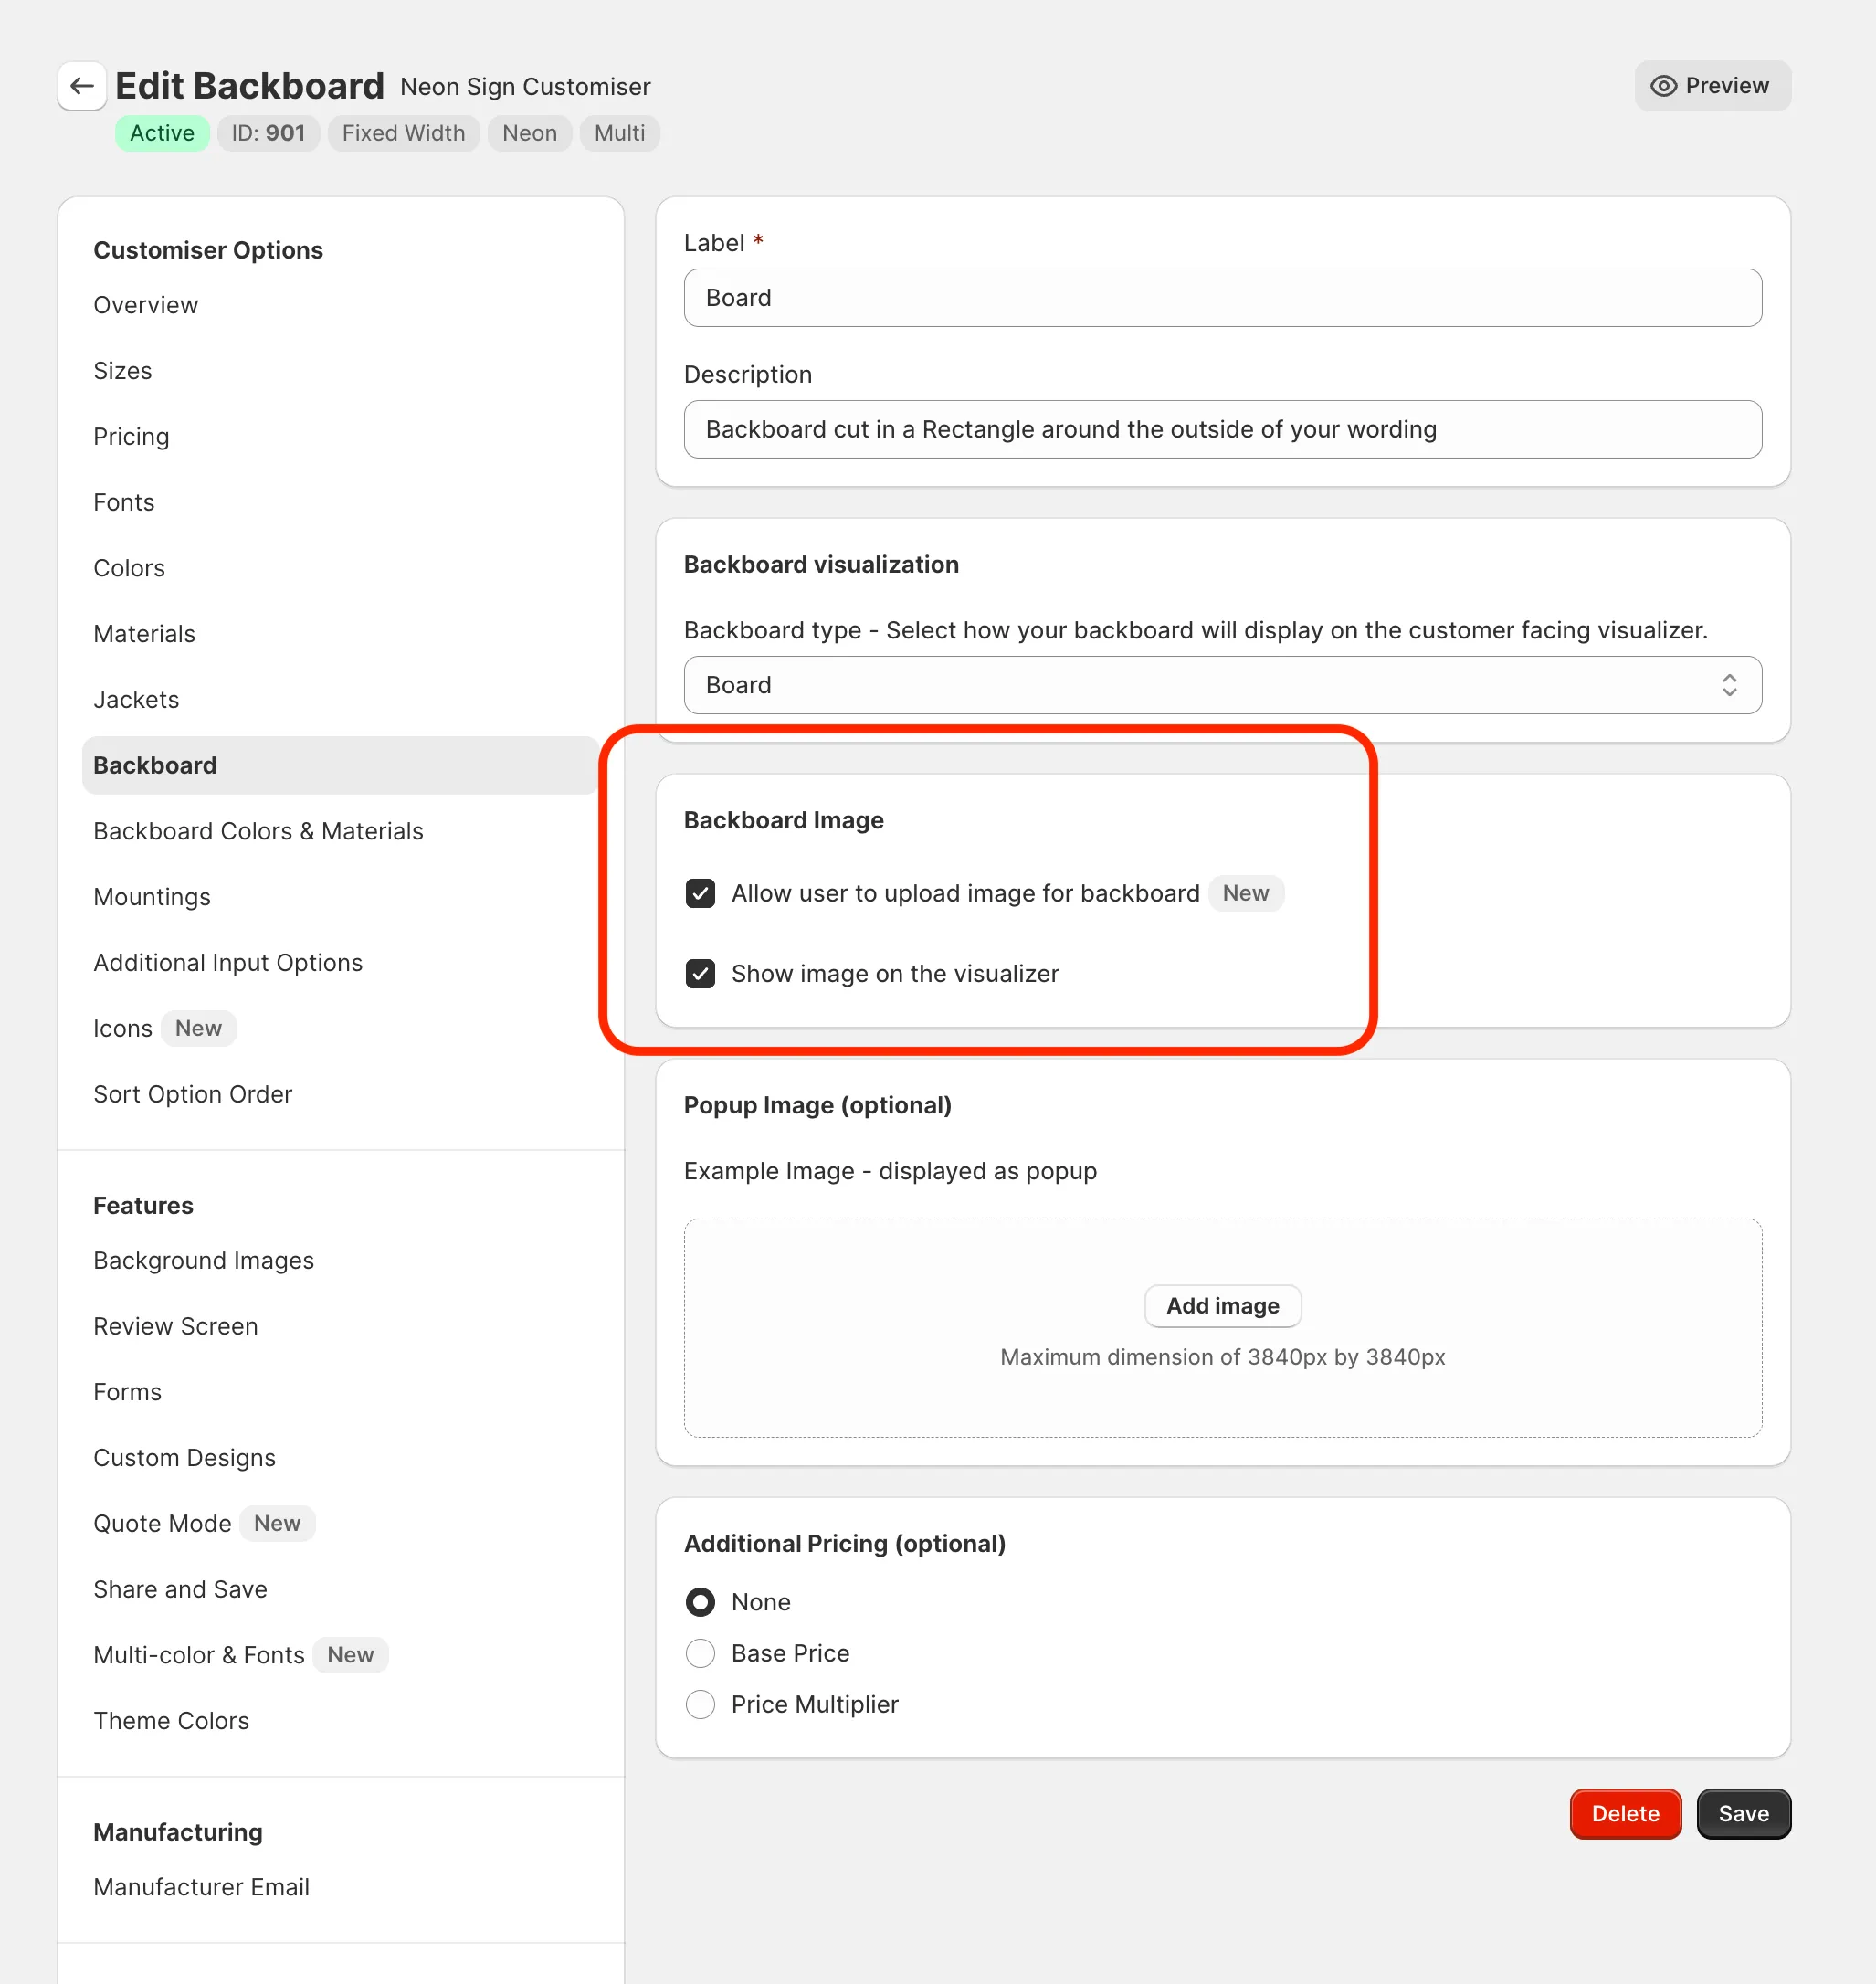Click the Delete button

click(1625, 1813)
